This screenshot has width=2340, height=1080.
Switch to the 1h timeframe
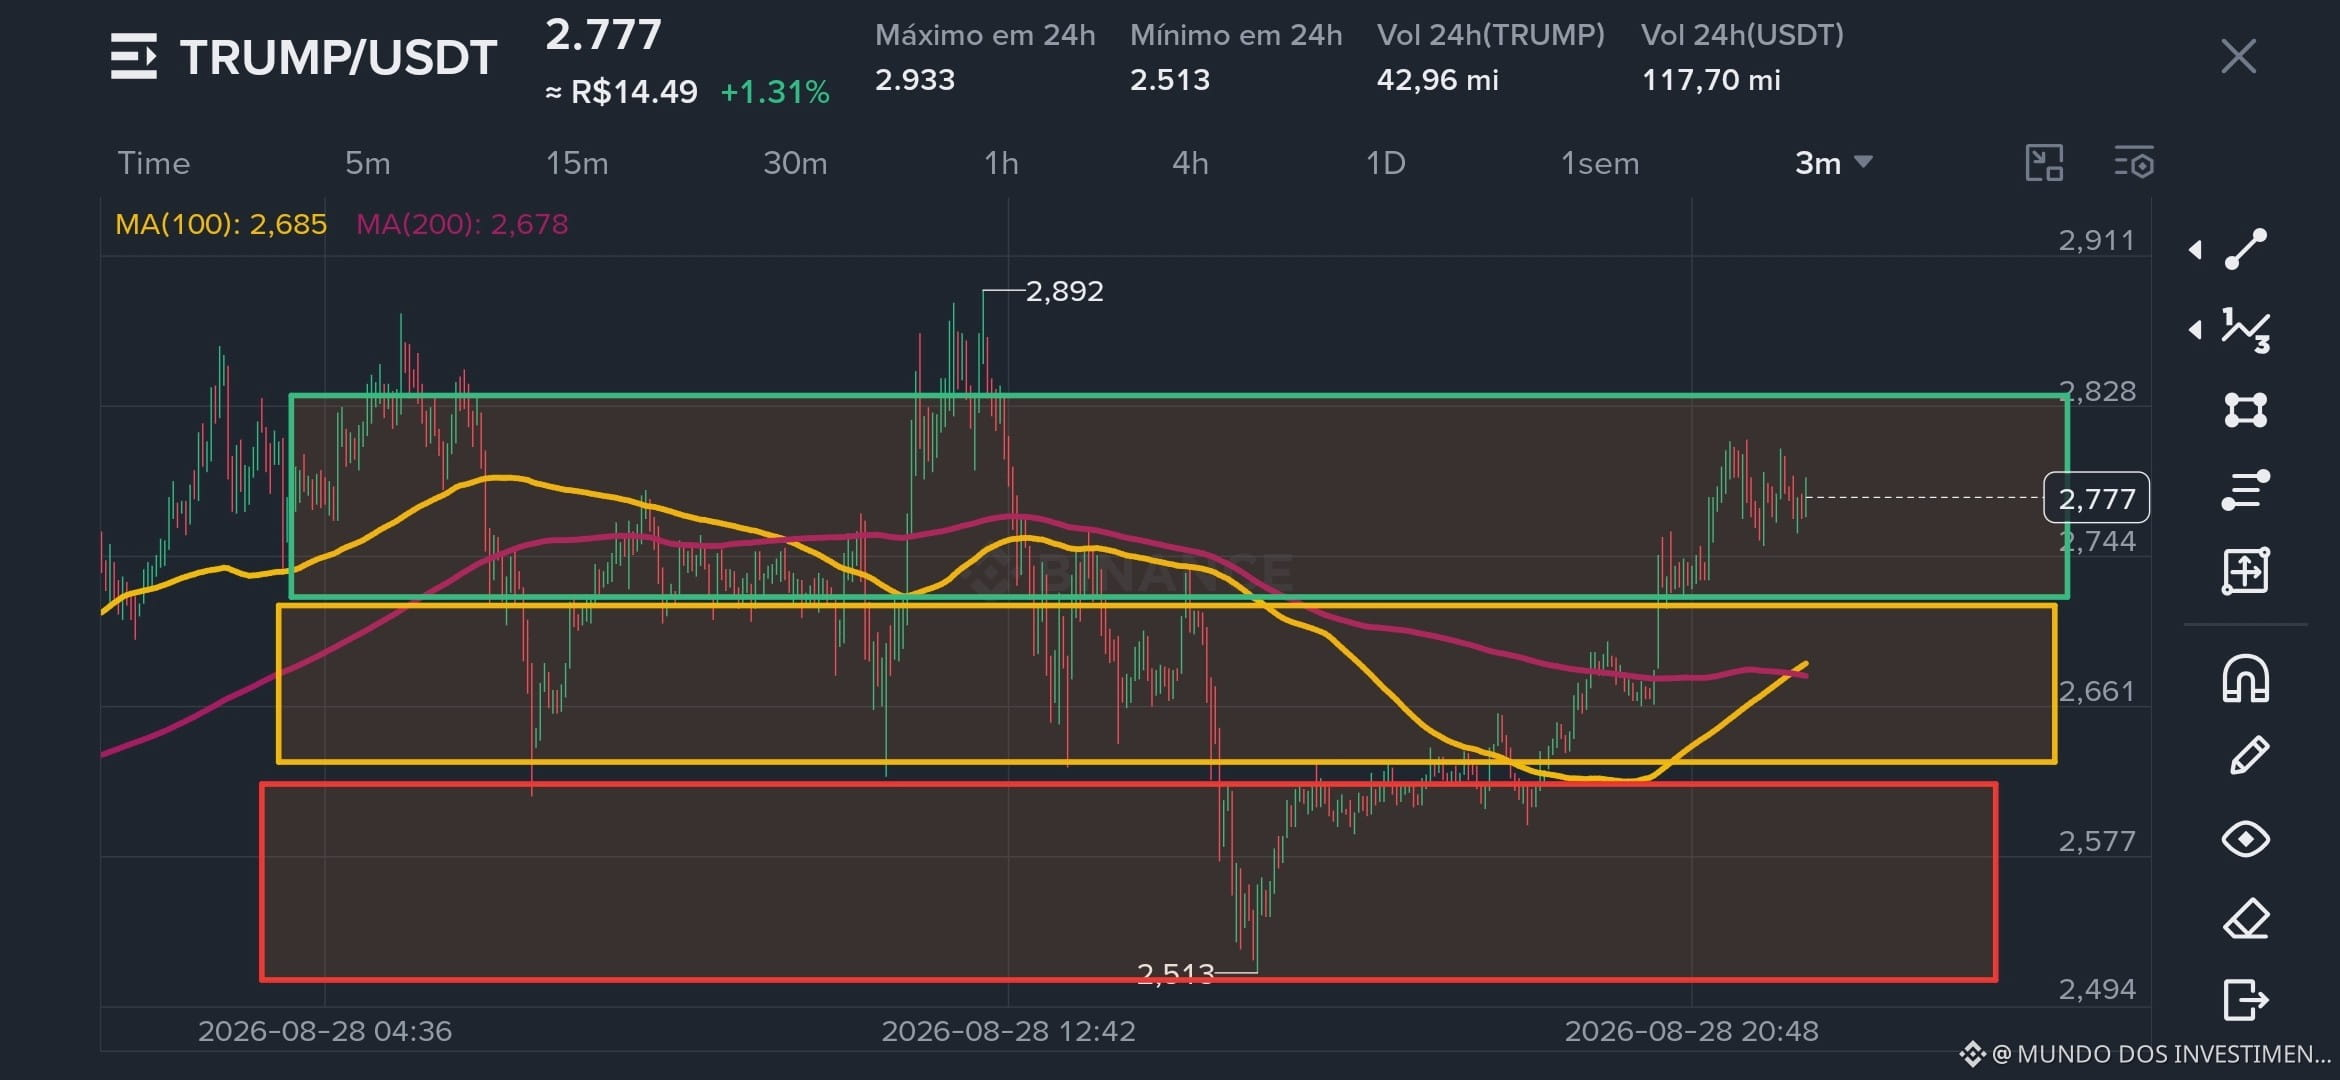[x=1001, y=163]
